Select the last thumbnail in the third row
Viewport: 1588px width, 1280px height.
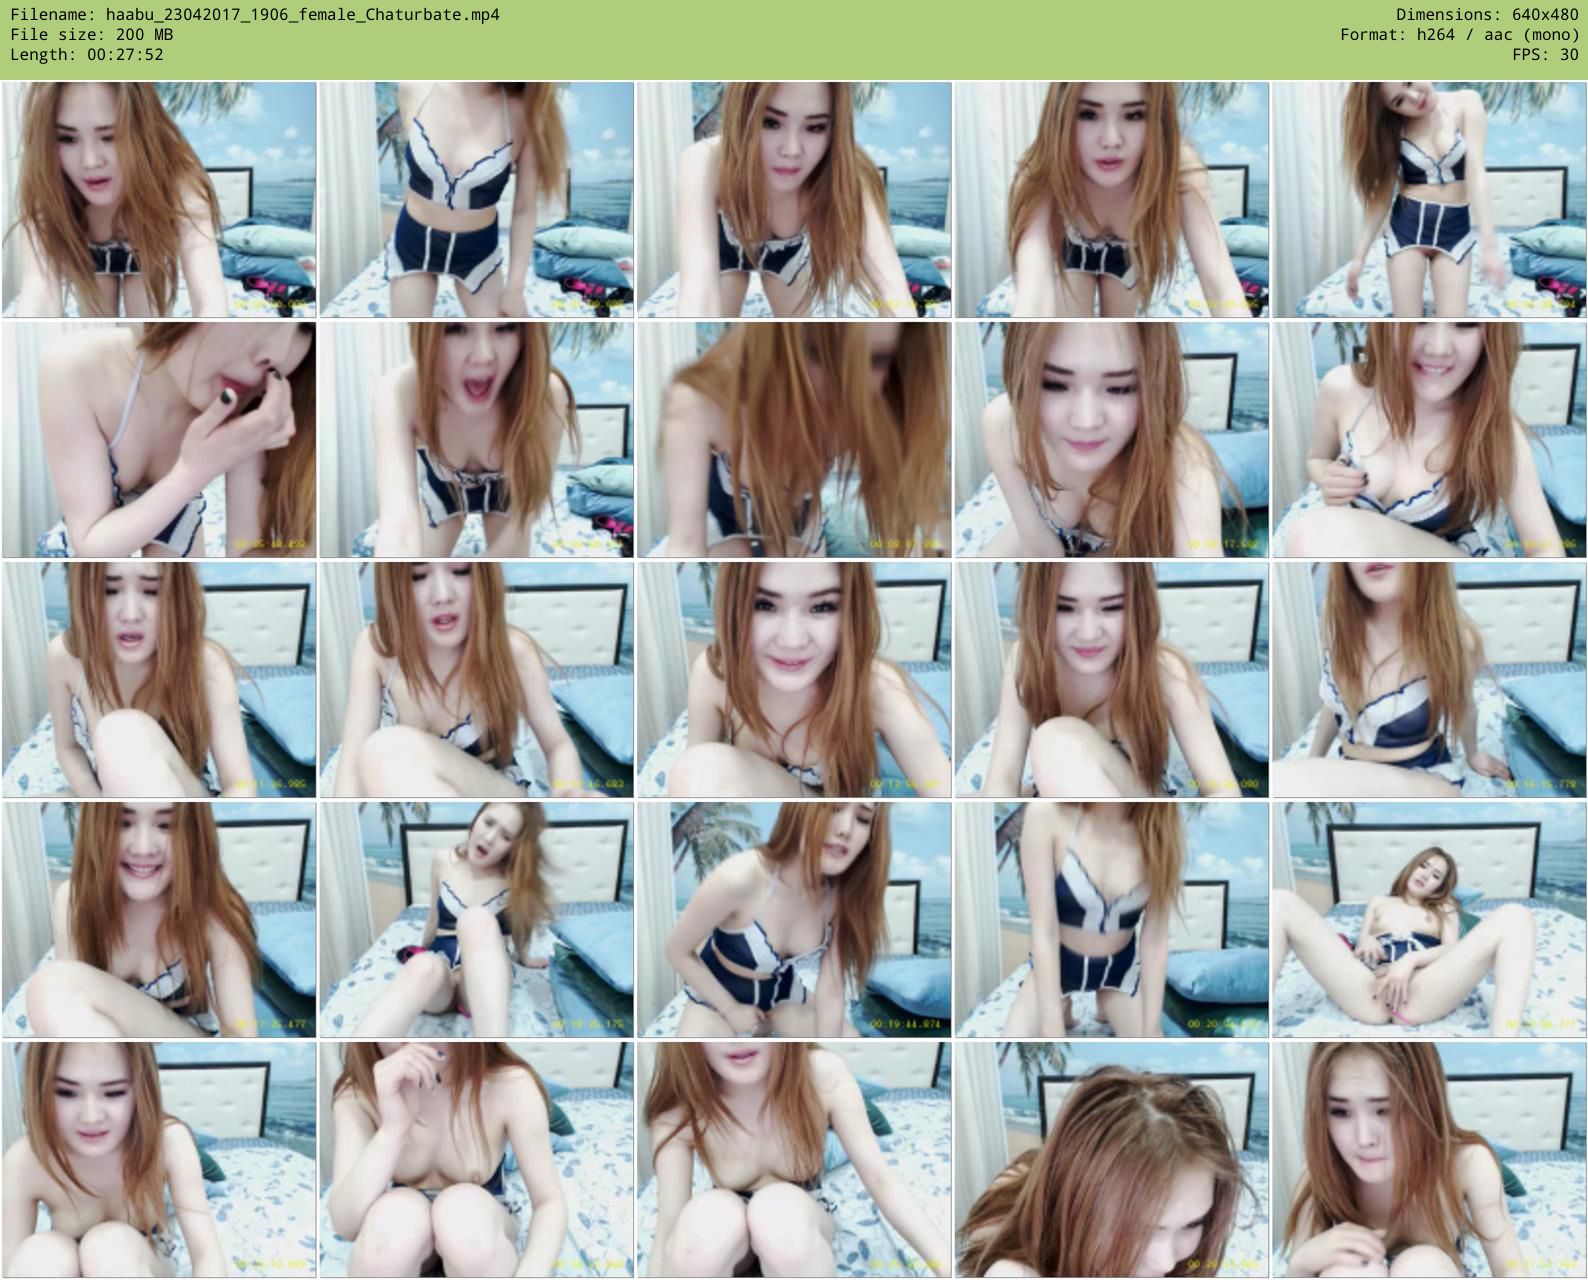point(1429,680)
